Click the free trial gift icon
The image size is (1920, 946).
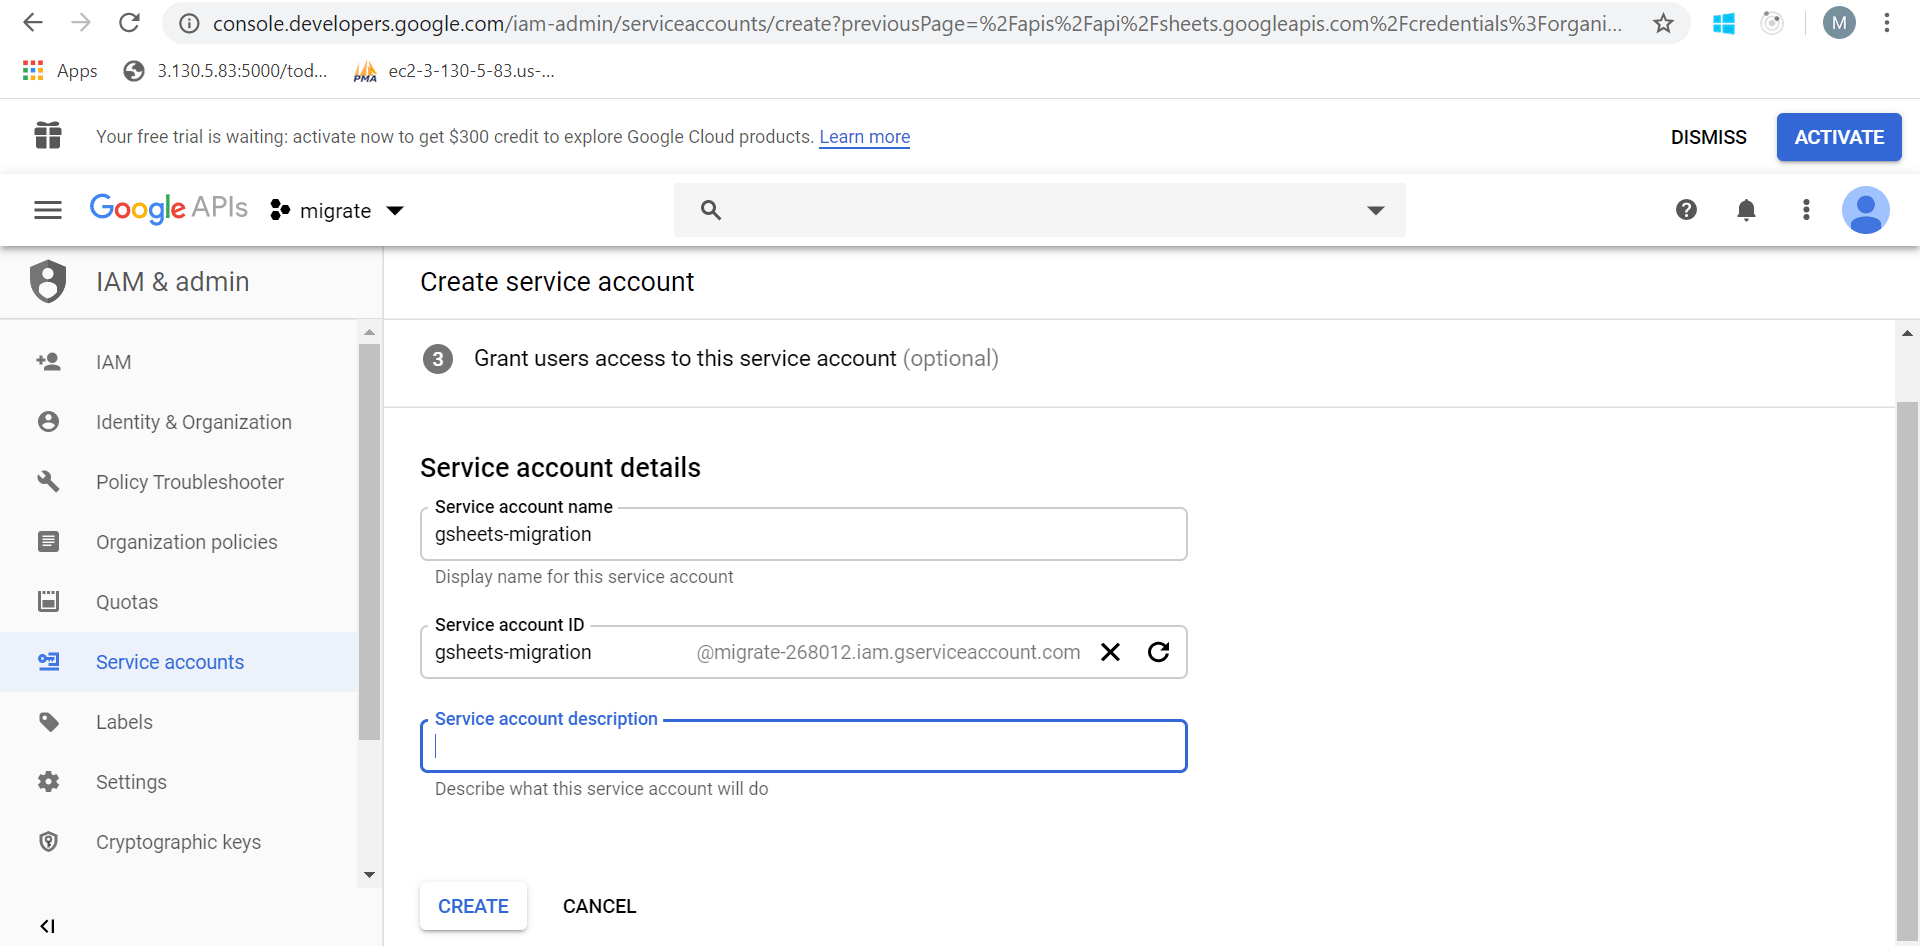click(47, 136)
